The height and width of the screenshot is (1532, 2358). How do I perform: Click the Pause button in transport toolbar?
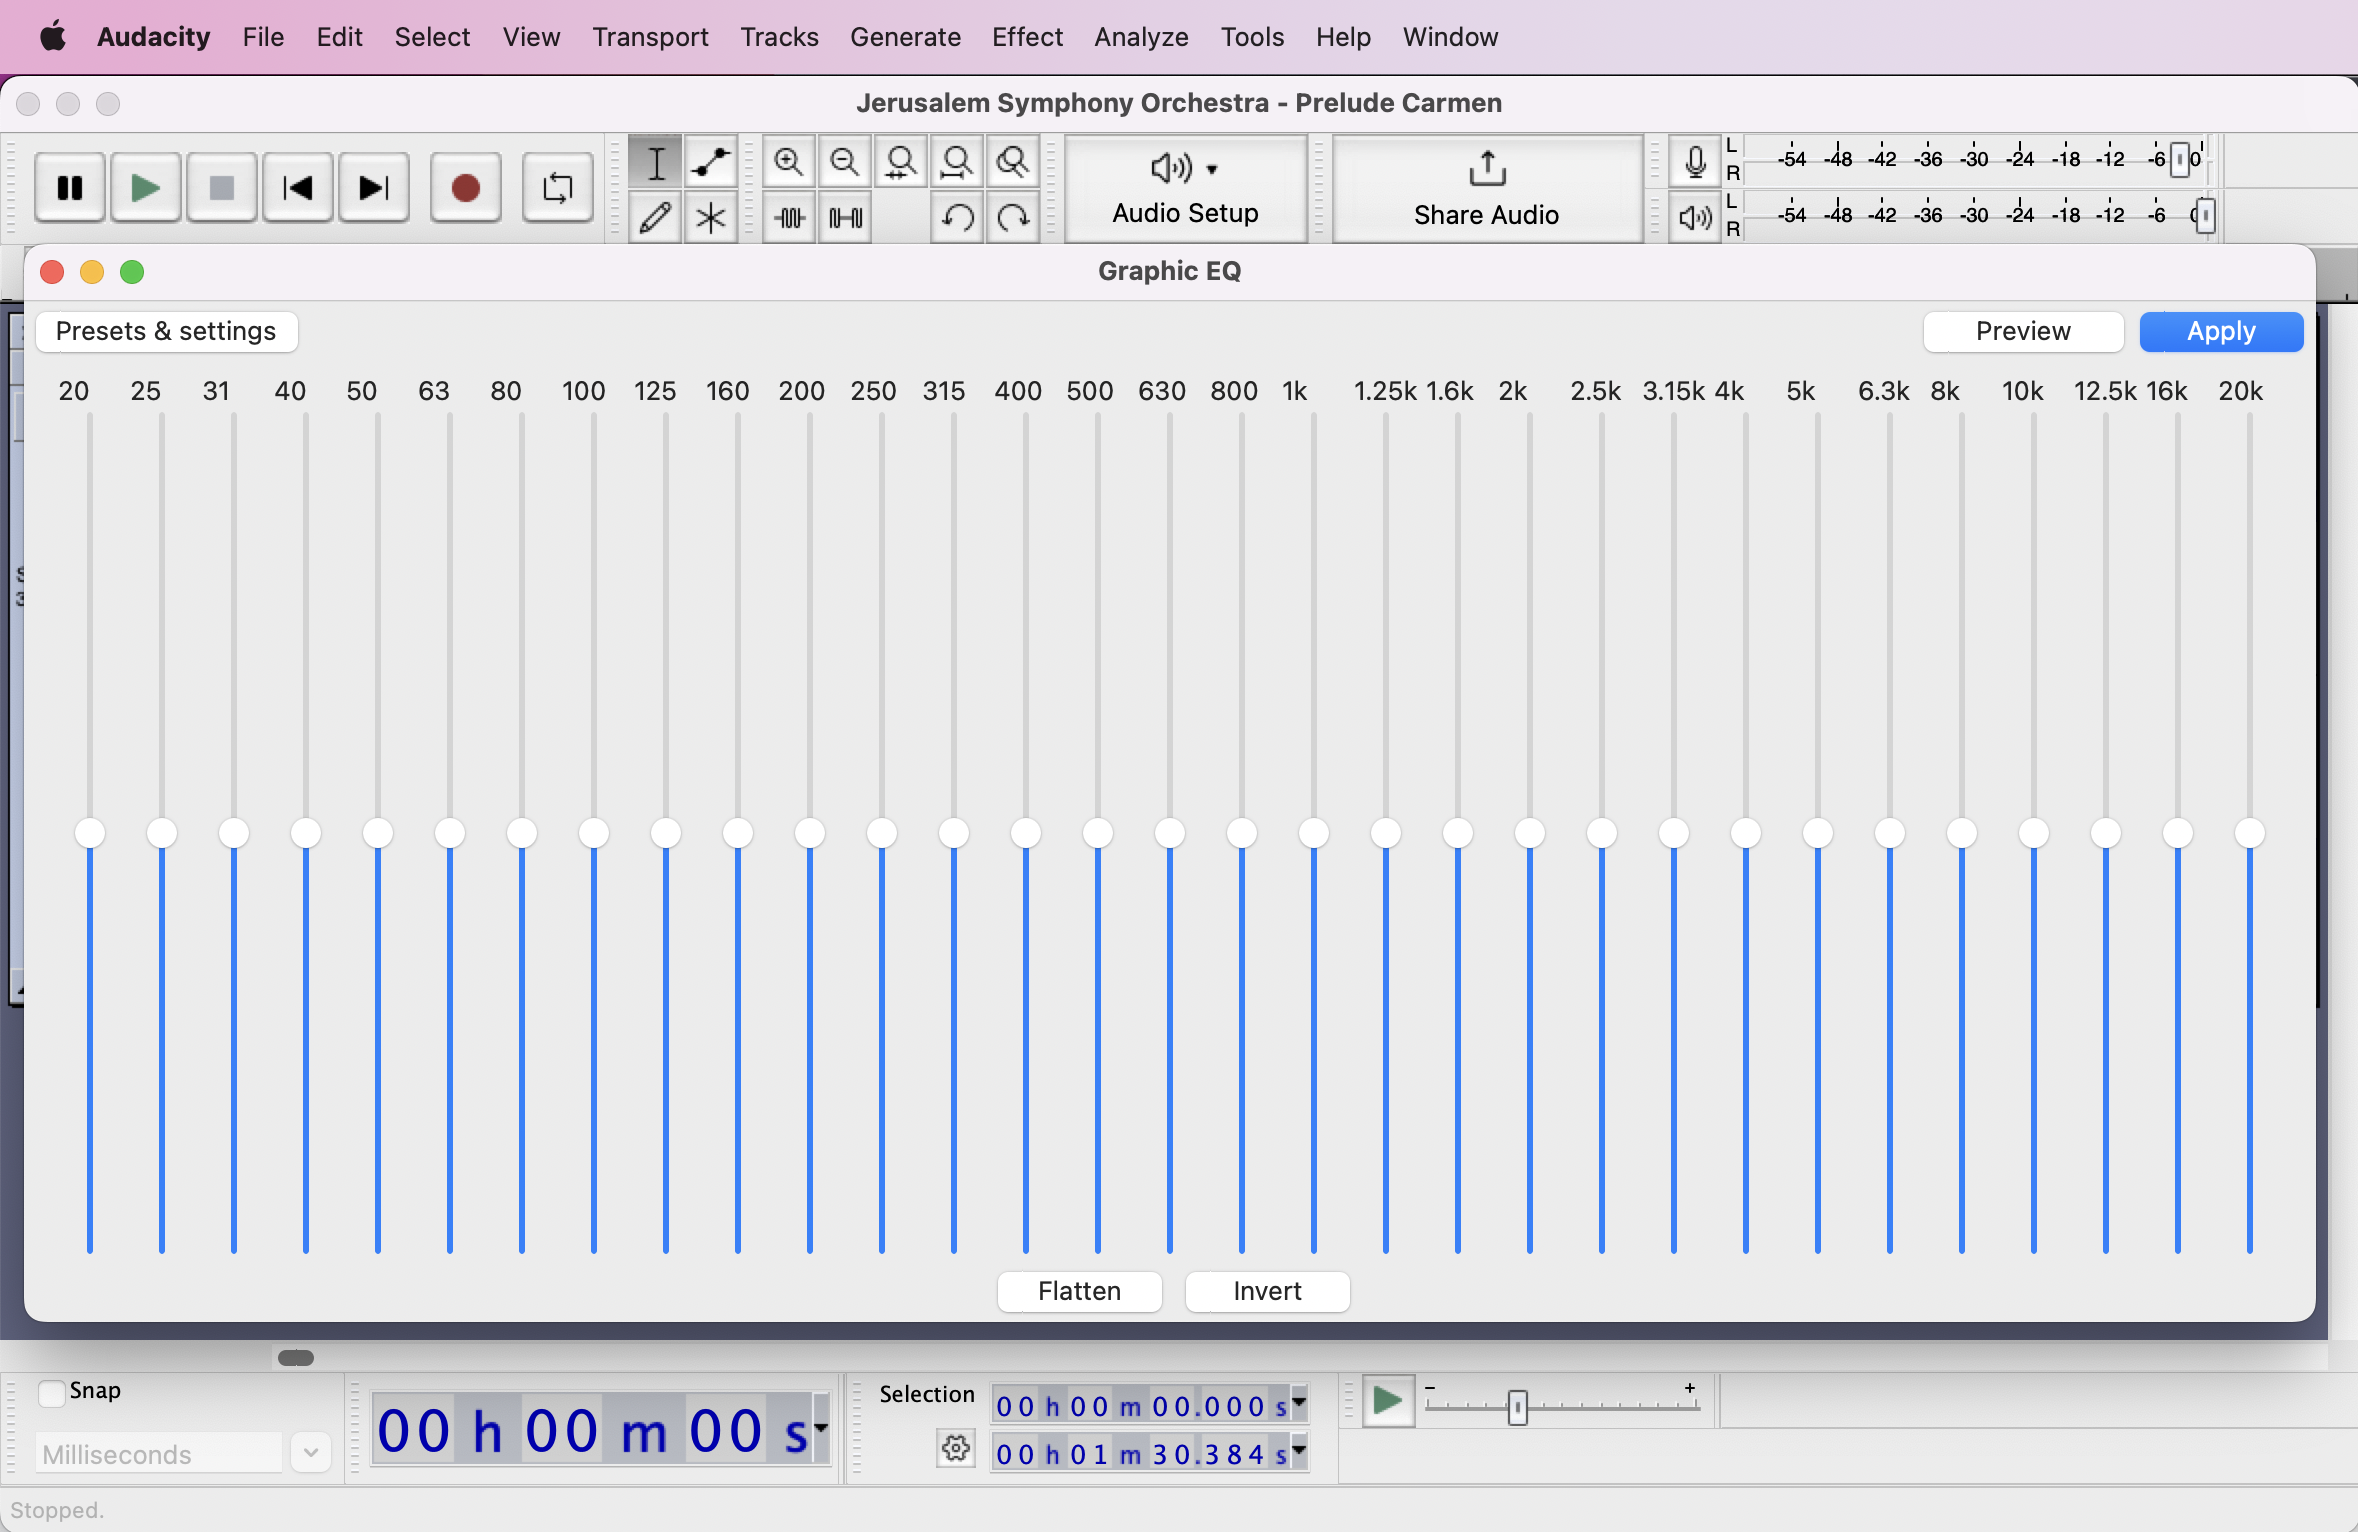[x=70, y=188]
